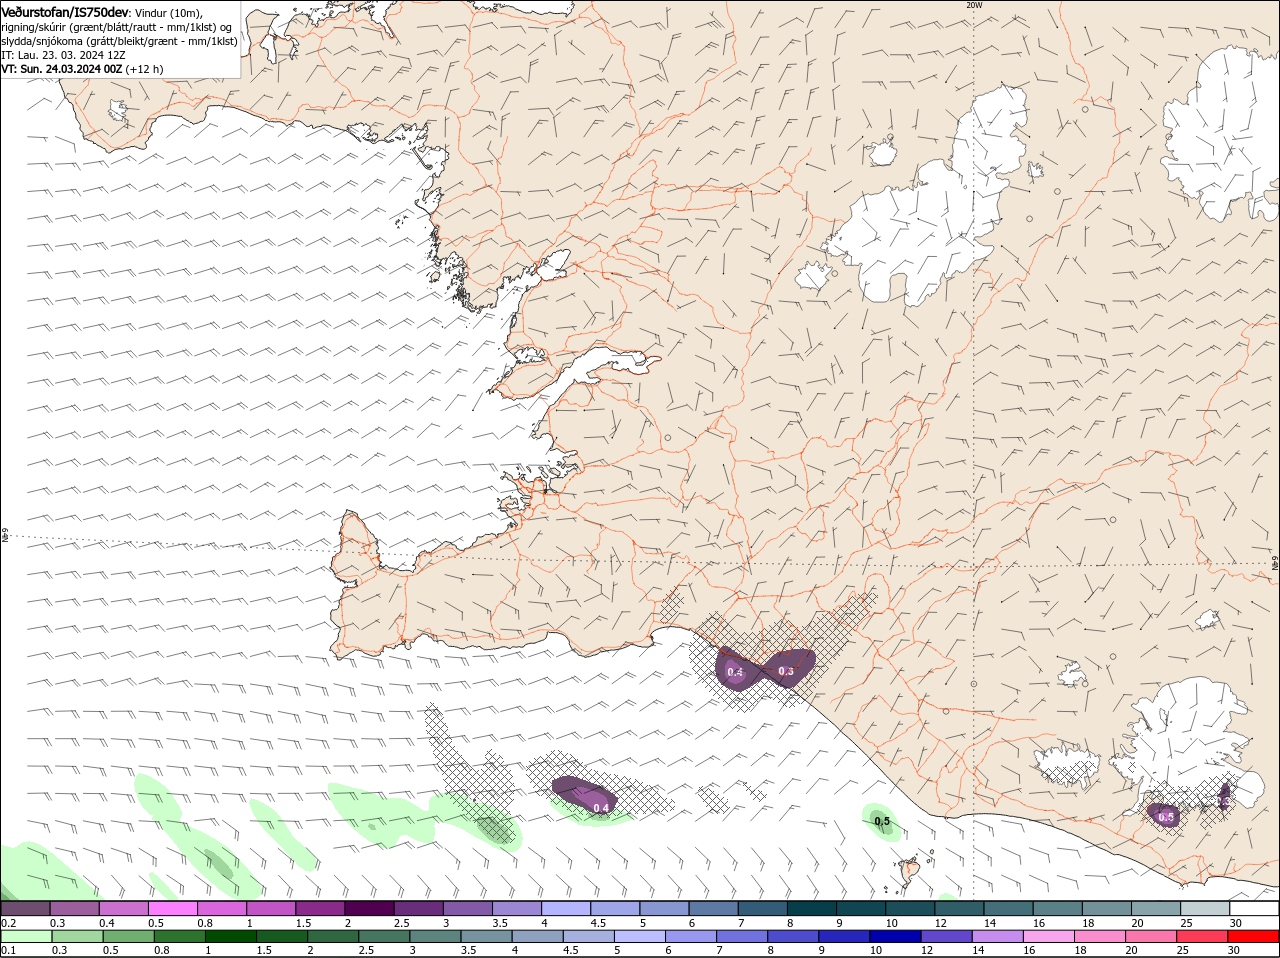The image size is (1280, 958).
Task: Click the '12' label under the upper legend
Action: click(940, 922)
